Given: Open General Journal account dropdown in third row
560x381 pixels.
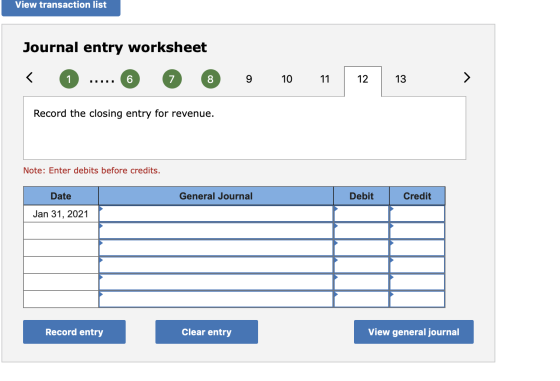Looking at the screenshot, I should 216,248.
